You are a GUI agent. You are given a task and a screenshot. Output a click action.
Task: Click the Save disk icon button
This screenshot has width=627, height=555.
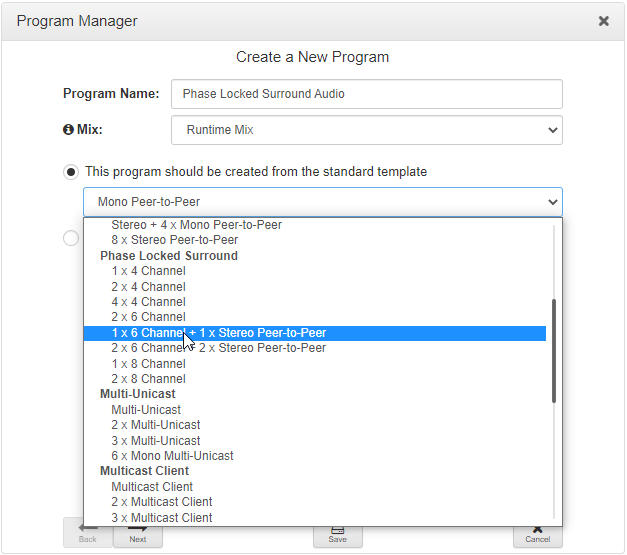pyautogui.click(x=337, y=532)
